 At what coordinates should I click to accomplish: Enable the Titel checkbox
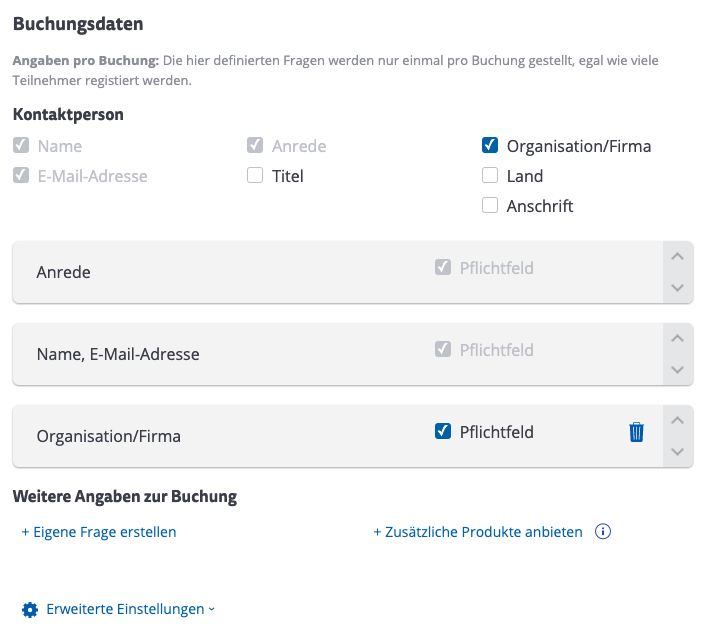click(x=255, y=176)
